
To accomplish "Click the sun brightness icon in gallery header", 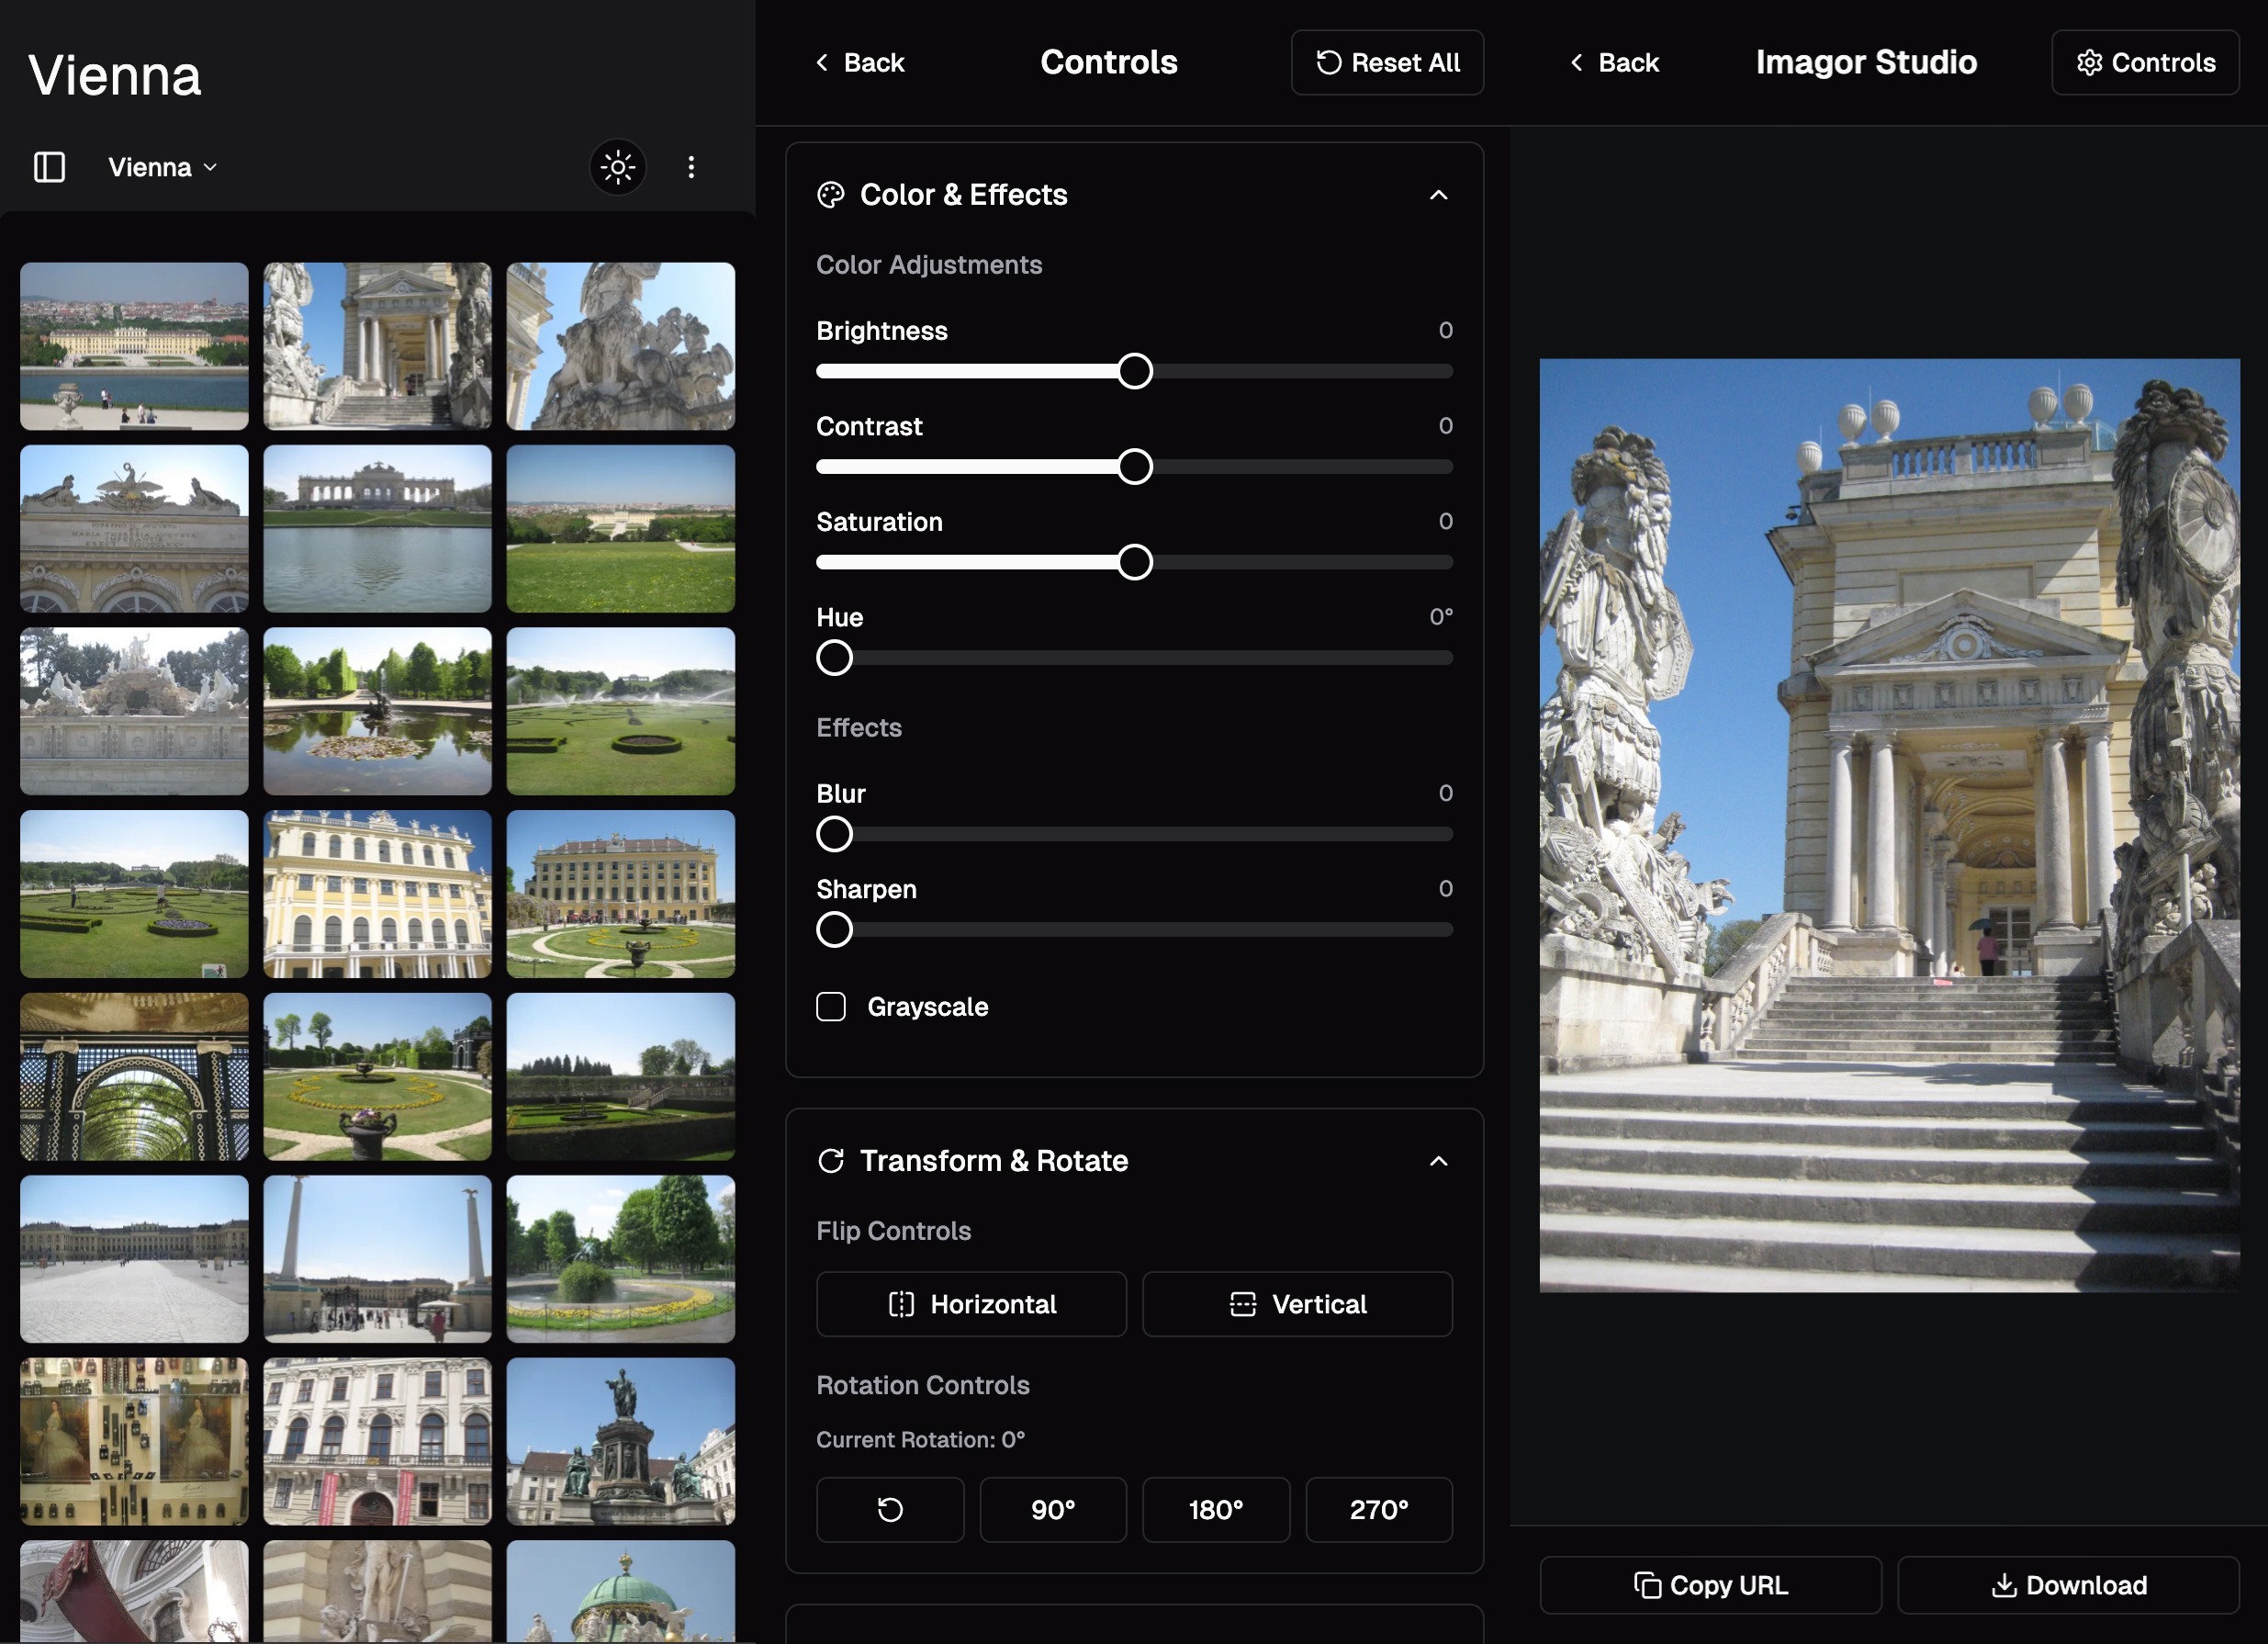I will pyautogui.click(x=618, y=167).
